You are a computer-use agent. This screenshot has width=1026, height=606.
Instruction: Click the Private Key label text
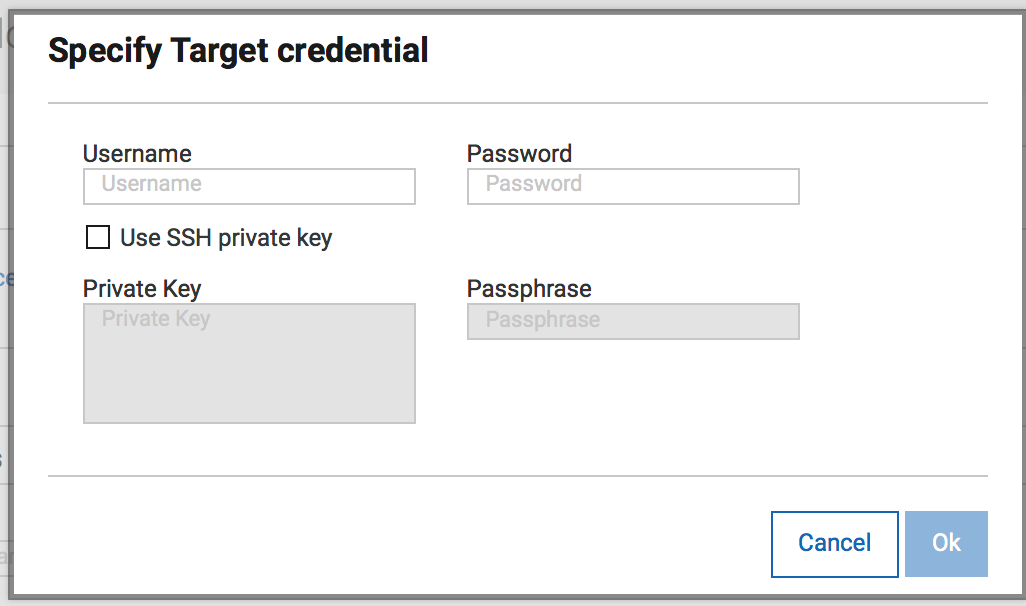[x=142, y=289]
